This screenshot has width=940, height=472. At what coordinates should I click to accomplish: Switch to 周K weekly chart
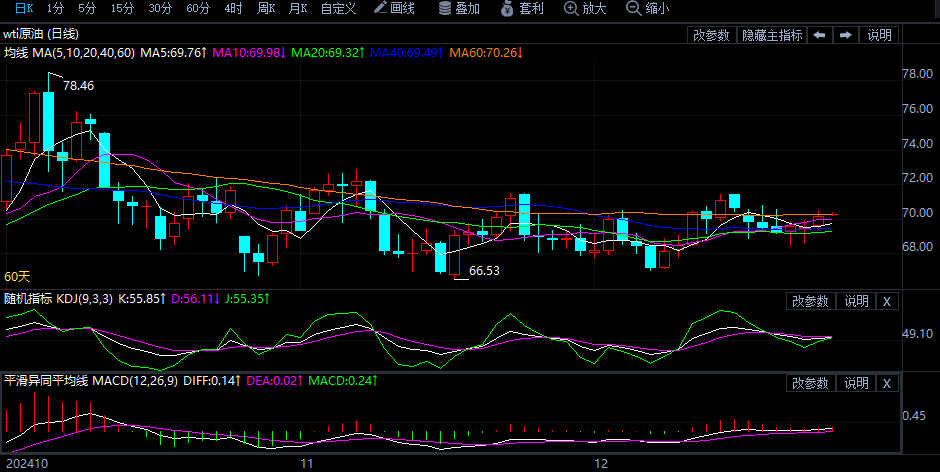265,8
